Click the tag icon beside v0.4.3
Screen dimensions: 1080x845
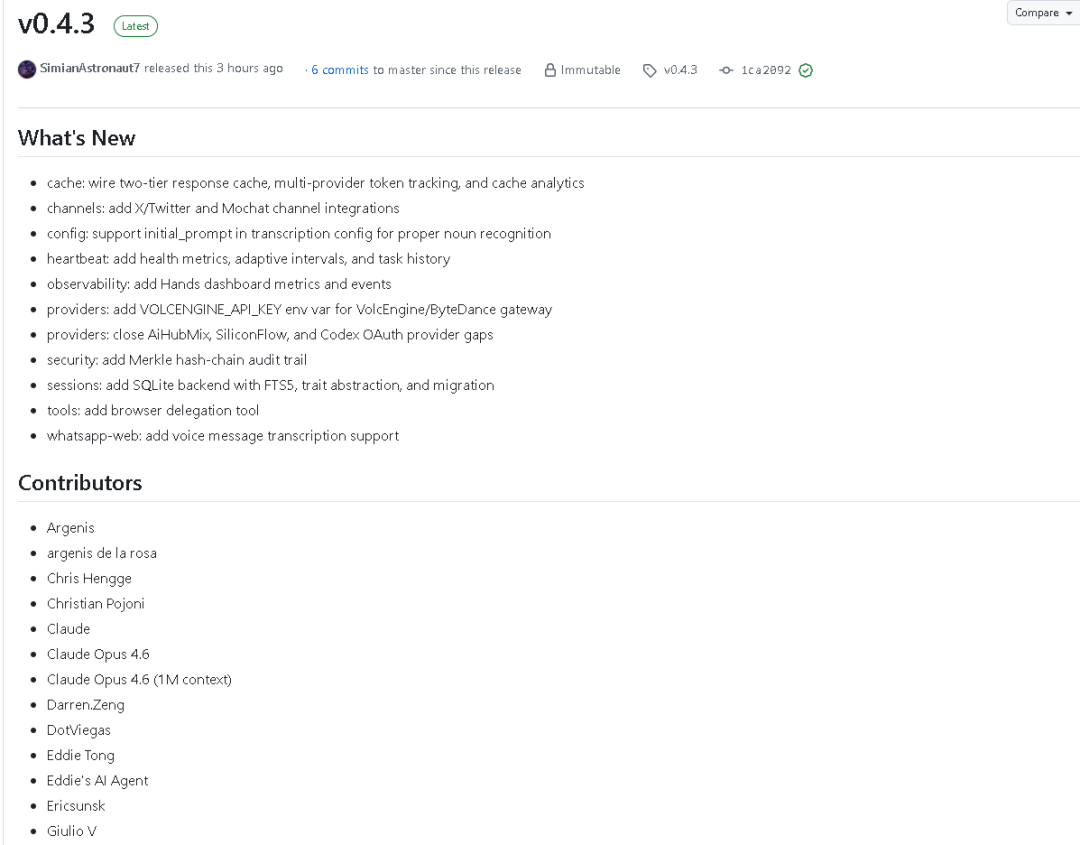point(650,70)
